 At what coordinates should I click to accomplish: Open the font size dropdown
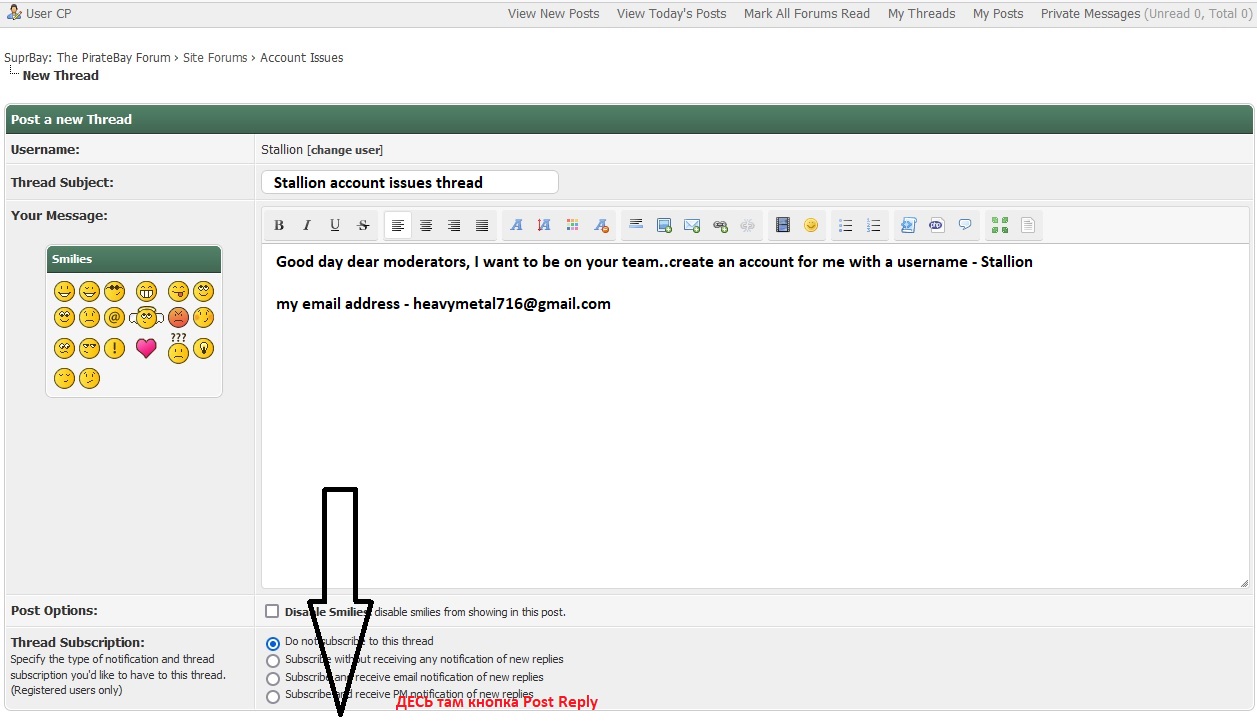pos(544,226)
